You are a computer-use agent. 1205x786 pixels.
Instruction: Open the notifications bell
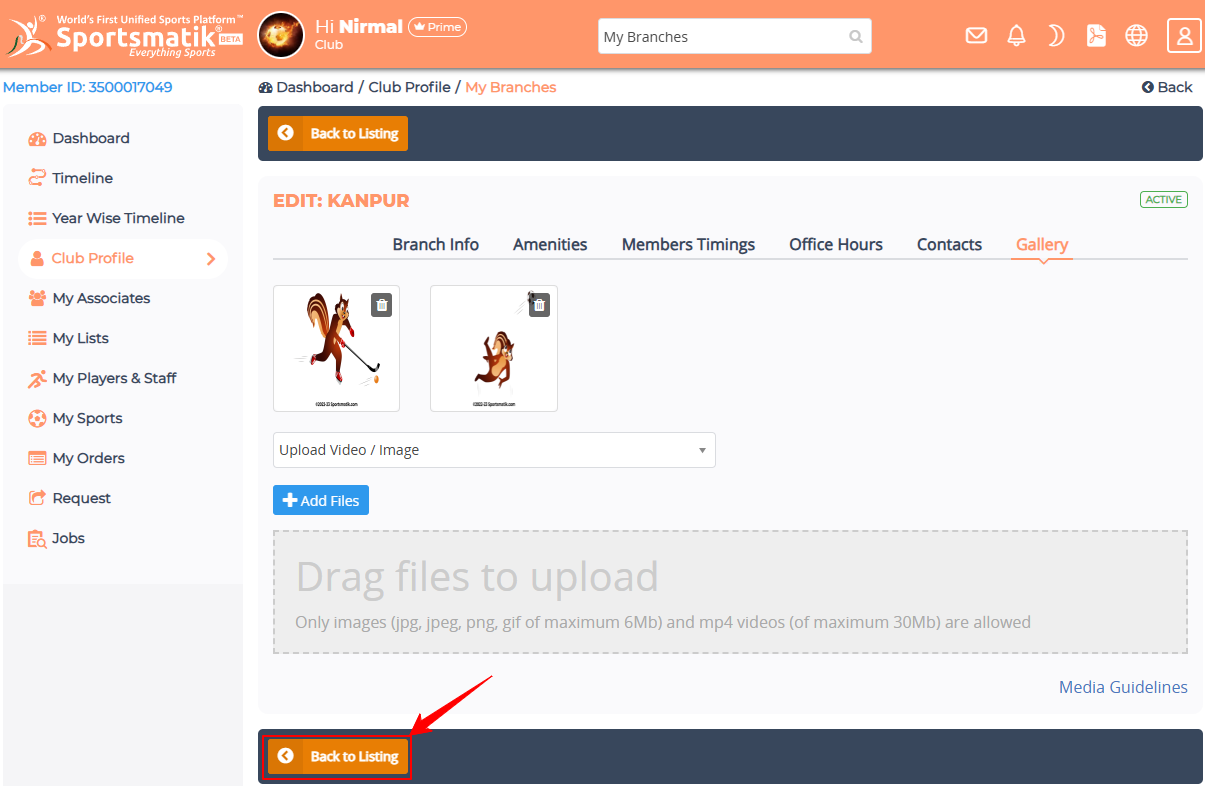pyautogui.click(x=1016, y=36)
